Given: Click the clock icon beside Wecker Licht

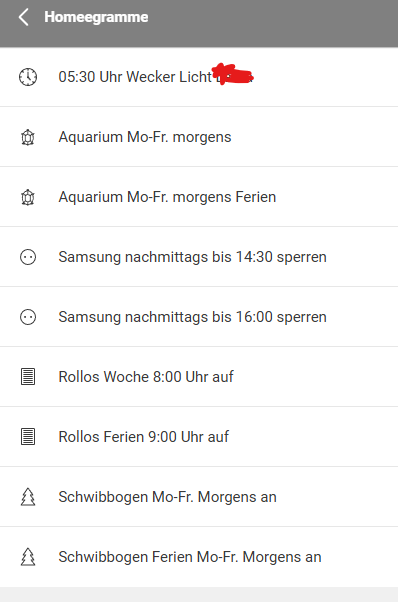Looking at the screenshot, I should 28,77.
